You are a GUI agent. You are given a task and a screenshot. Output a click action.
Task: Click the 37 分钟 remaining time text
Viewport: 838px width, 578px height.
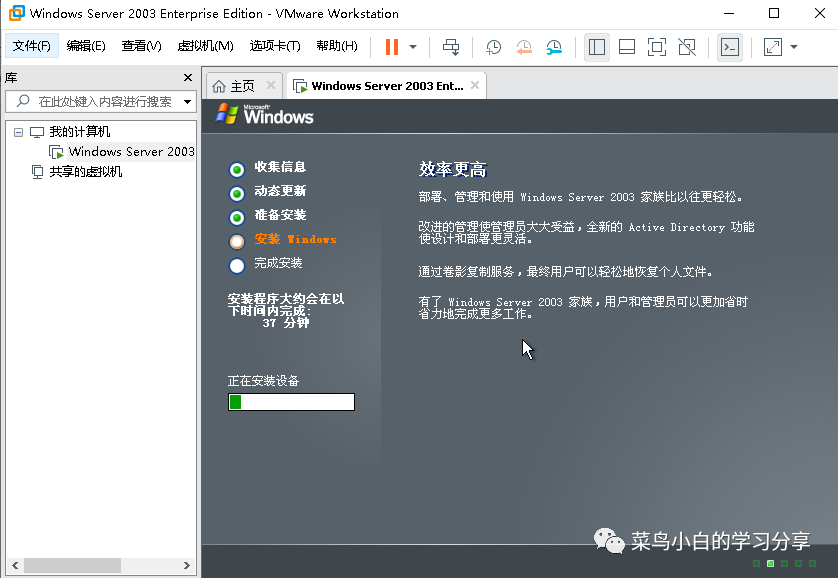pos(286,323)
